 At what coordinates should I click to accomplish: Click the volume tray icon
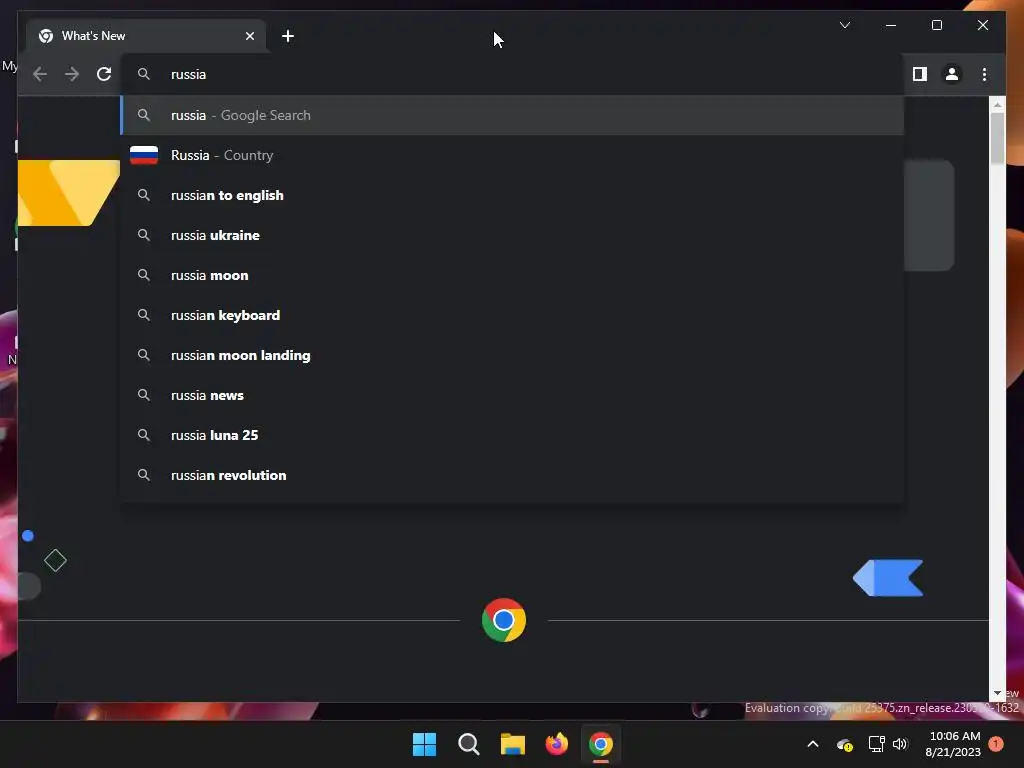click(900, 744)
